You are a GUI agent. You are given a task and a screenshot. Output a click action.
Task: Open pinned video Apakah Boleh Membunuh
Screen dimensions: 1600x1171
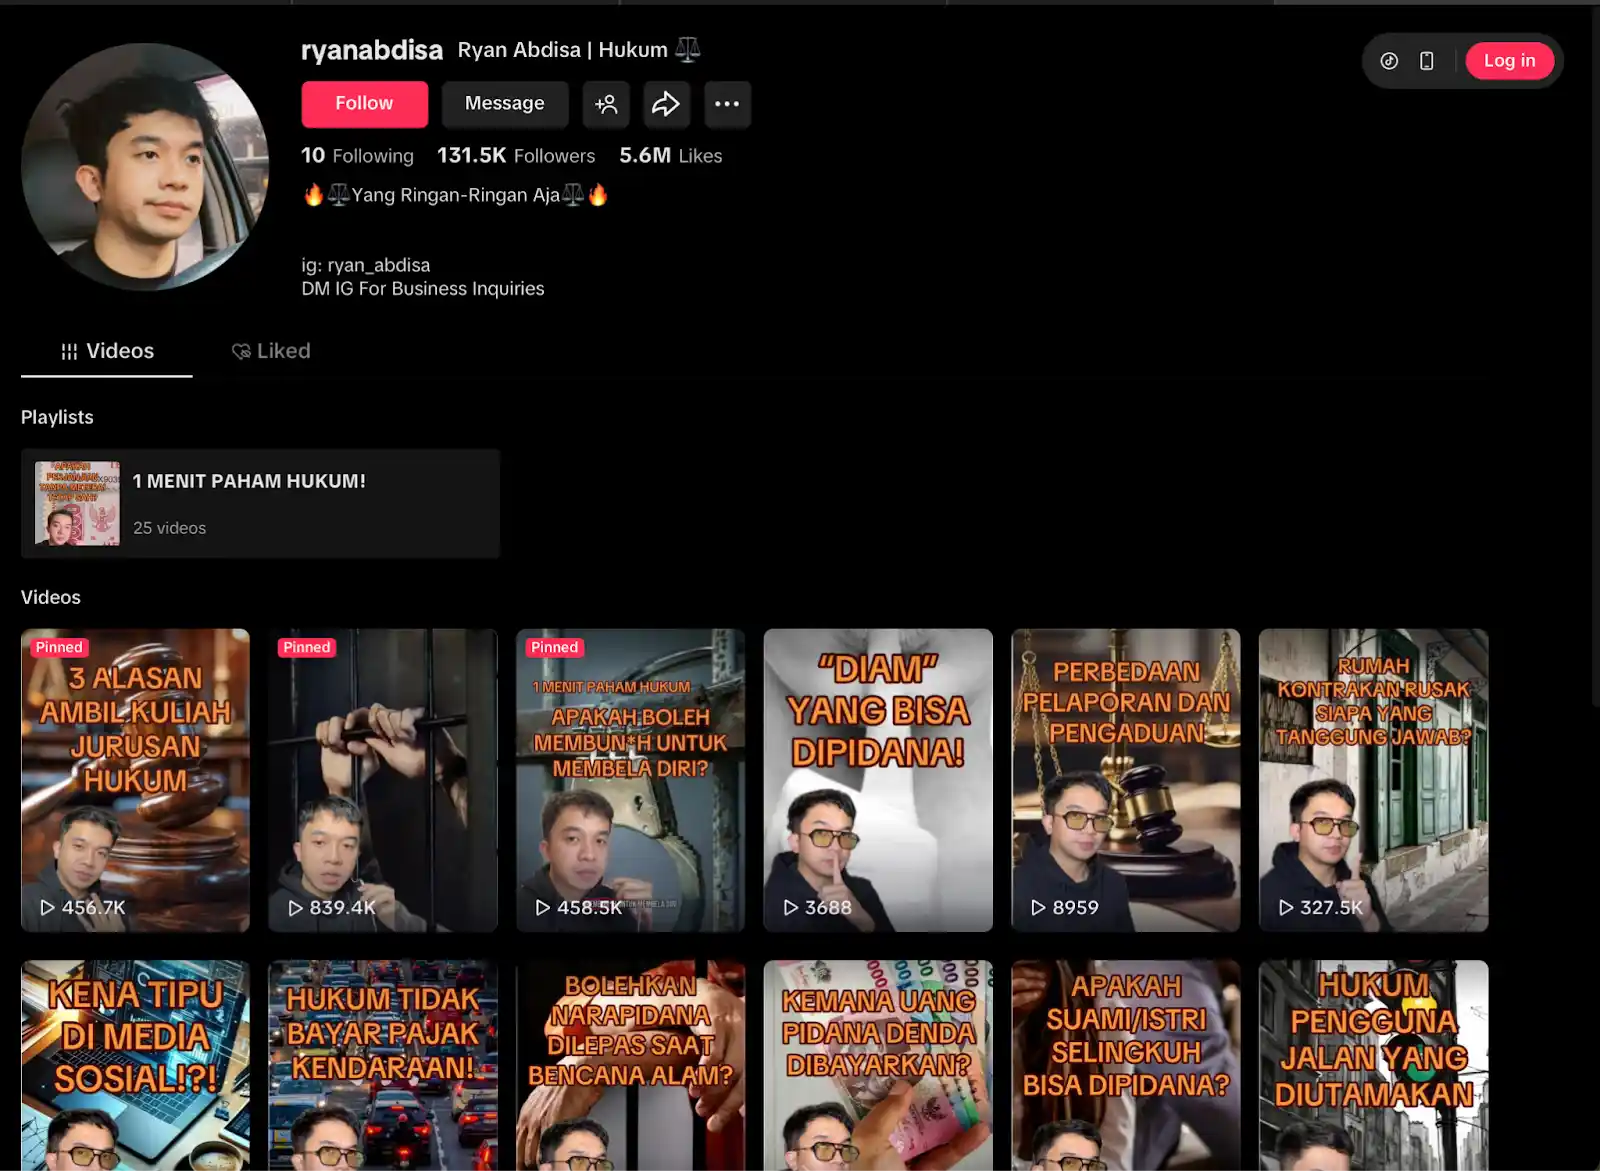coord(630,780)
